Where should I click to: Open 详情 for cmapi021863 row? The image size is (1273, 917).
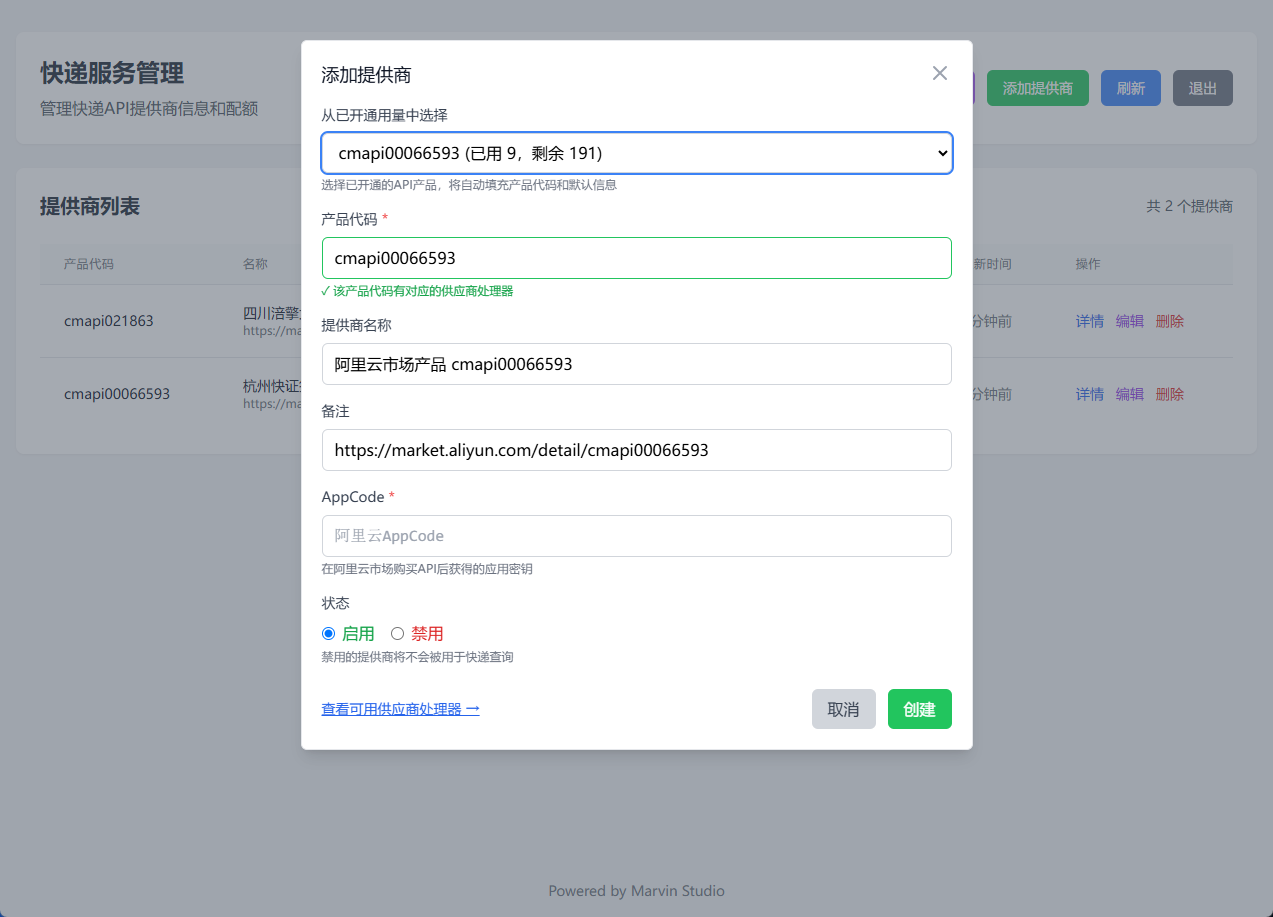[1089, 321]
